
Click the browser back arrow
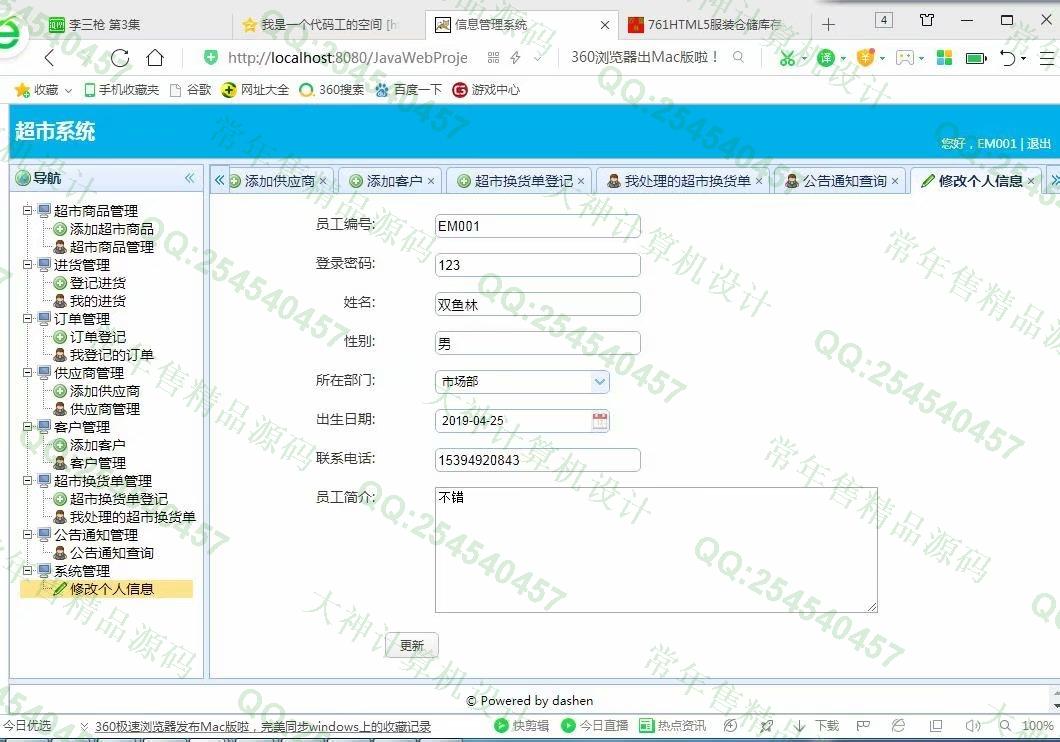click(49, 58)
